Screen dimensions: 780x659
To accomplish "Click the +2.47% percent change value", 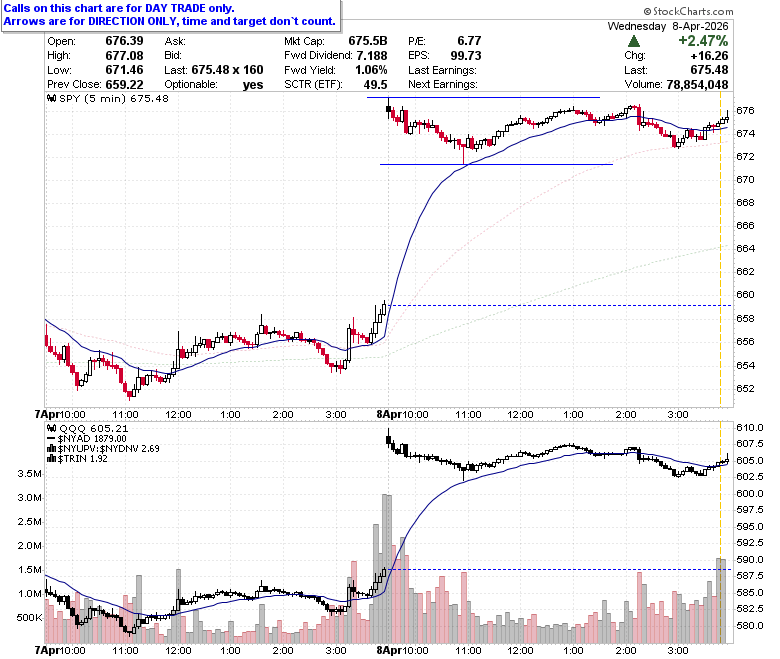I will click(703, 41).
